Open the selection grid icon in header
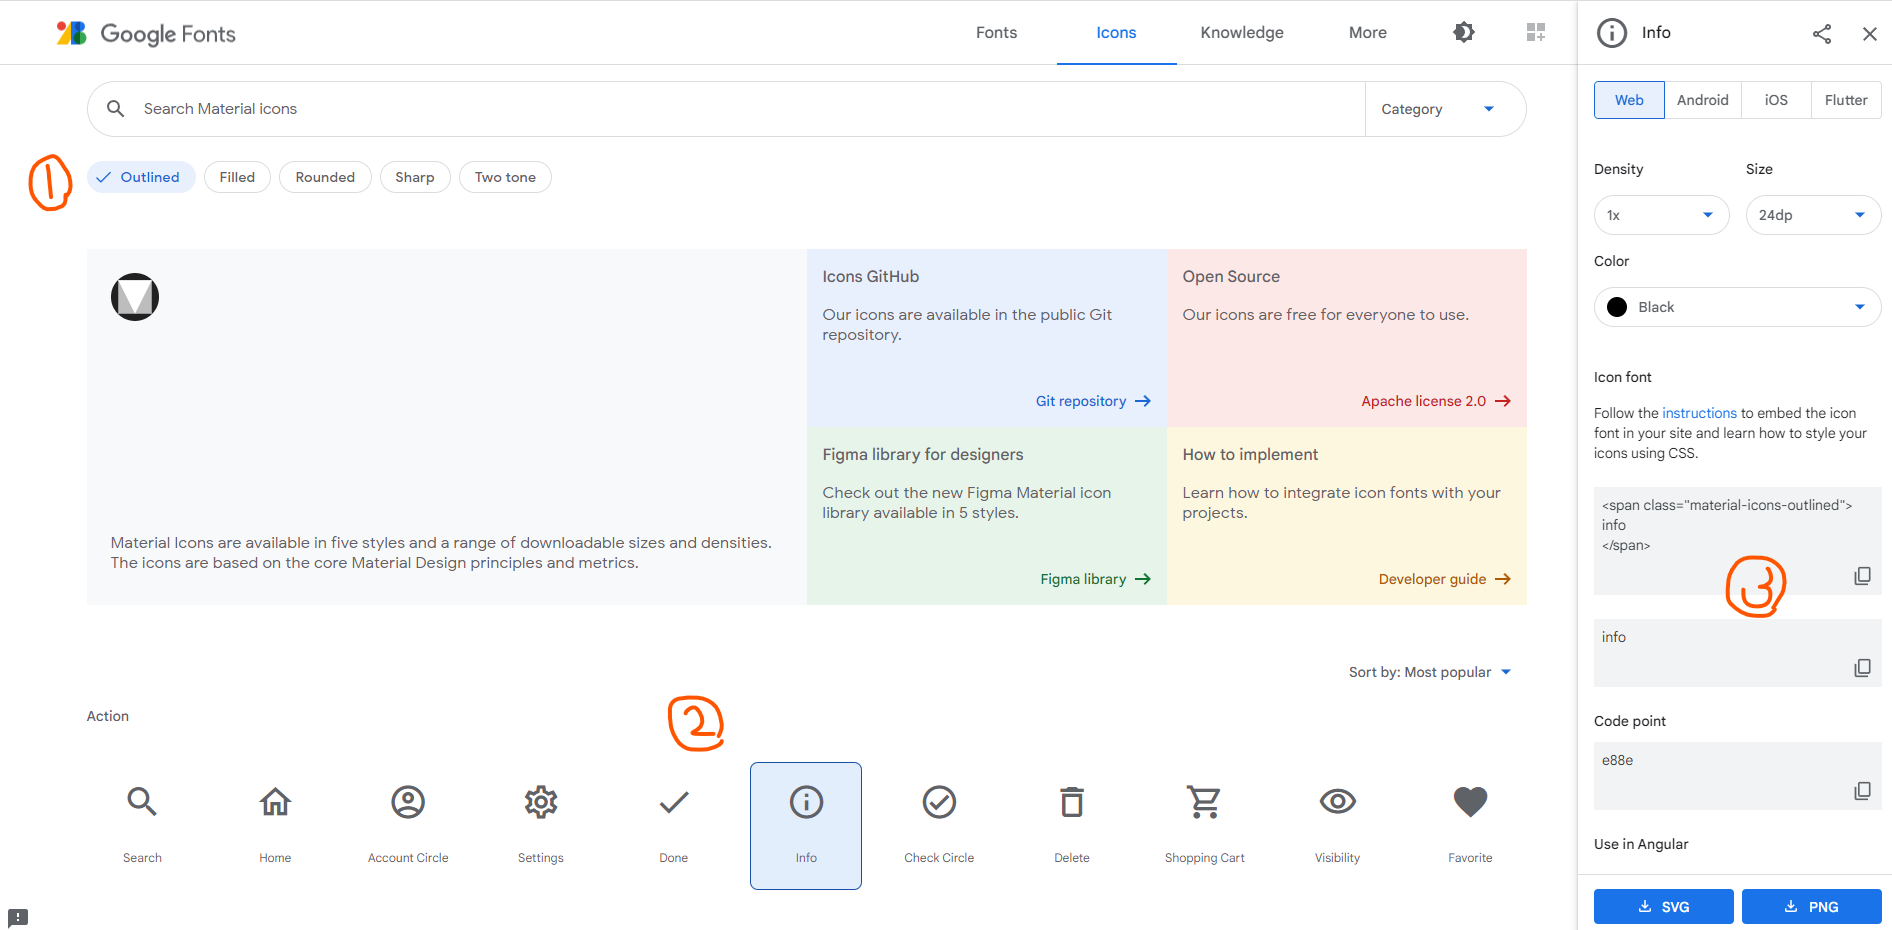The width and height of the screenshot is (1892, 930). 1536,33
